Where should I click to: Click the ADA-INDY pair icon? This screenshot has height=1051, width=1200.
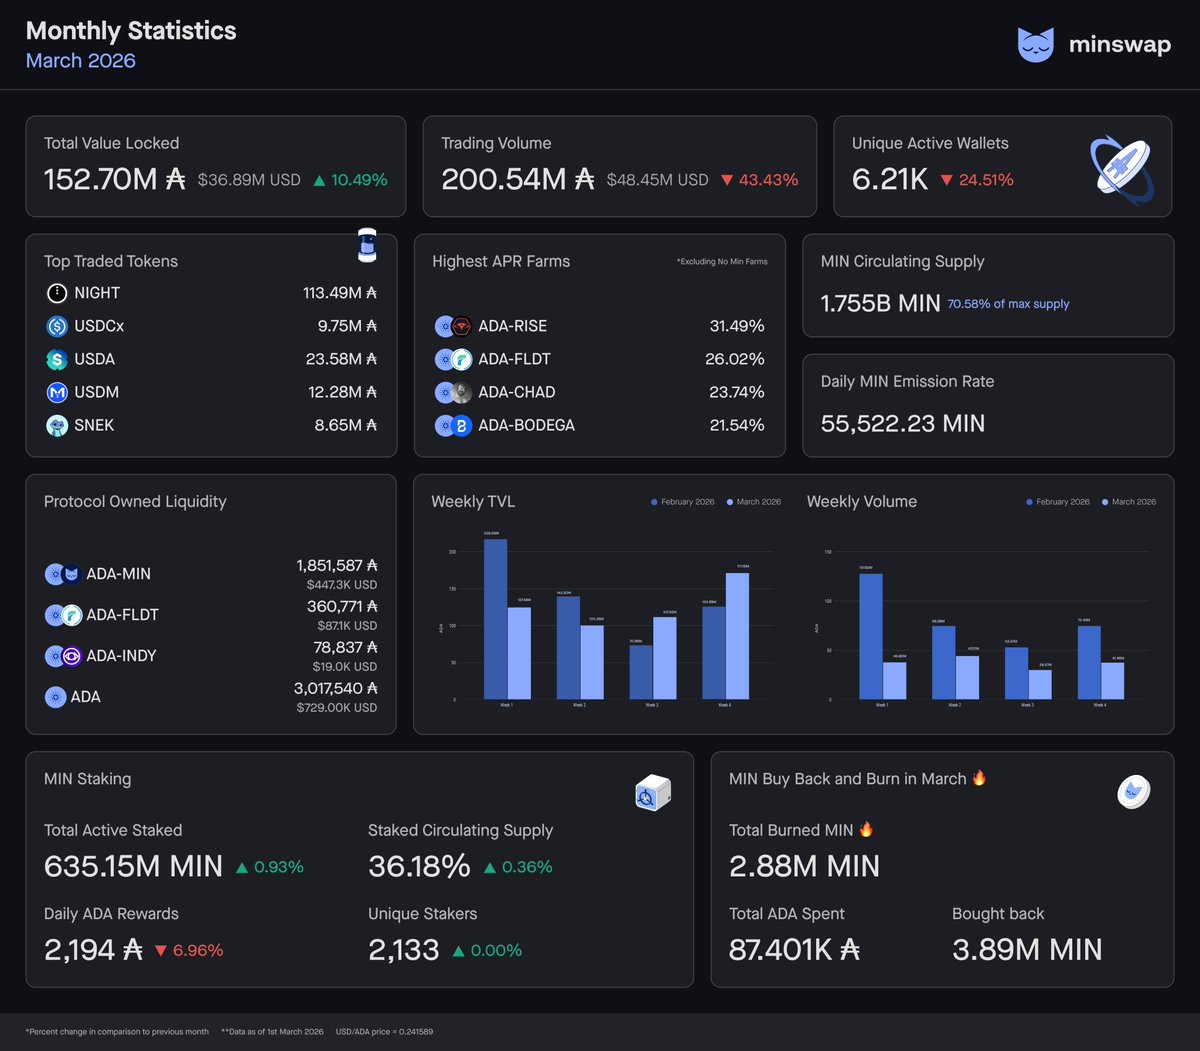pos(63,656)
